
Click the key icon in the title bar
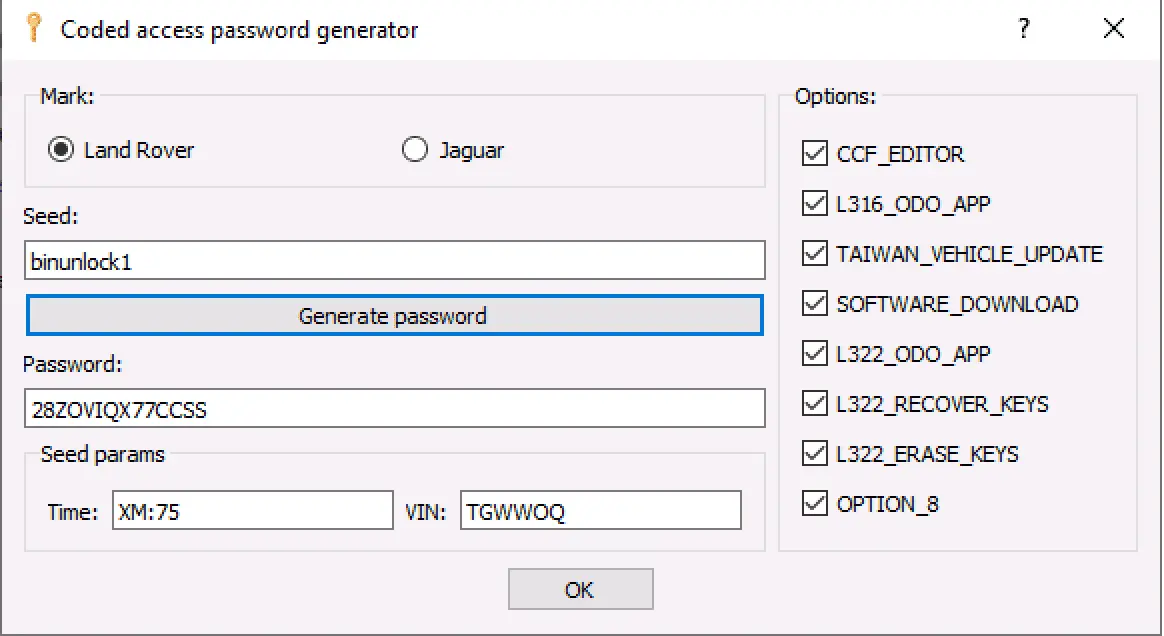[x=33, y=27]
